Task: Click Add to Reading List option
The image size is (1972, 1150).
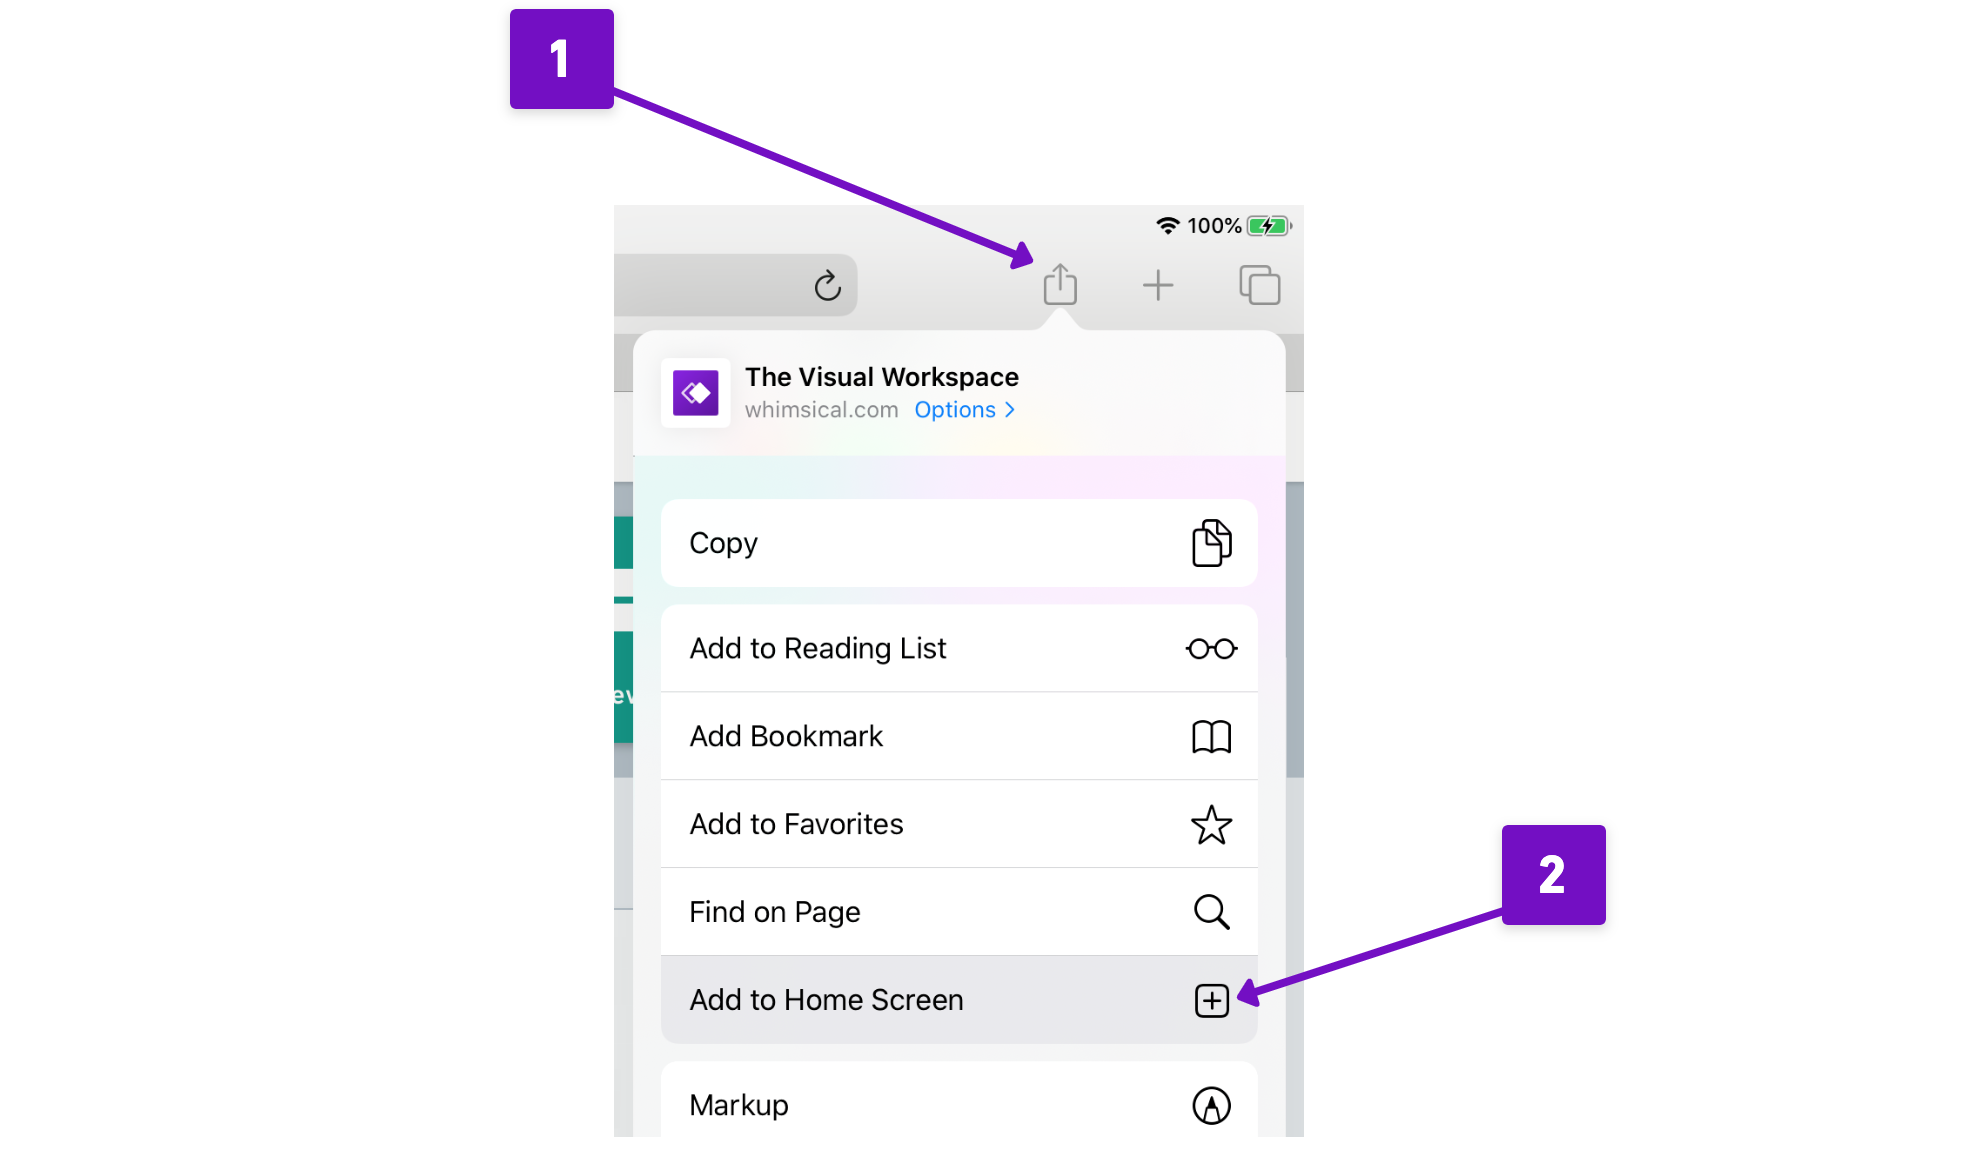Action: pos(958,648)
